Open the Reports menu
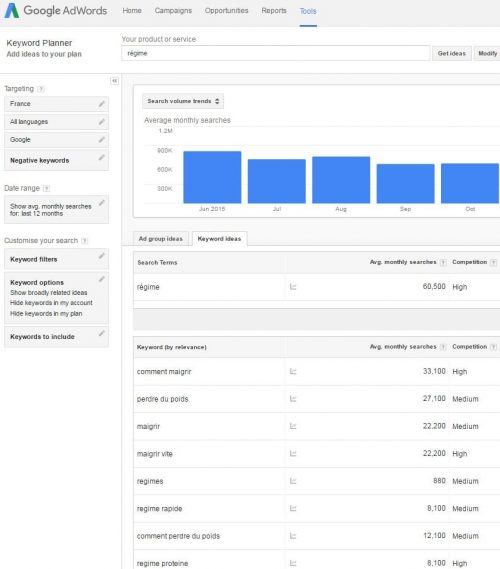The image size is (500, 569). point(274,11)
